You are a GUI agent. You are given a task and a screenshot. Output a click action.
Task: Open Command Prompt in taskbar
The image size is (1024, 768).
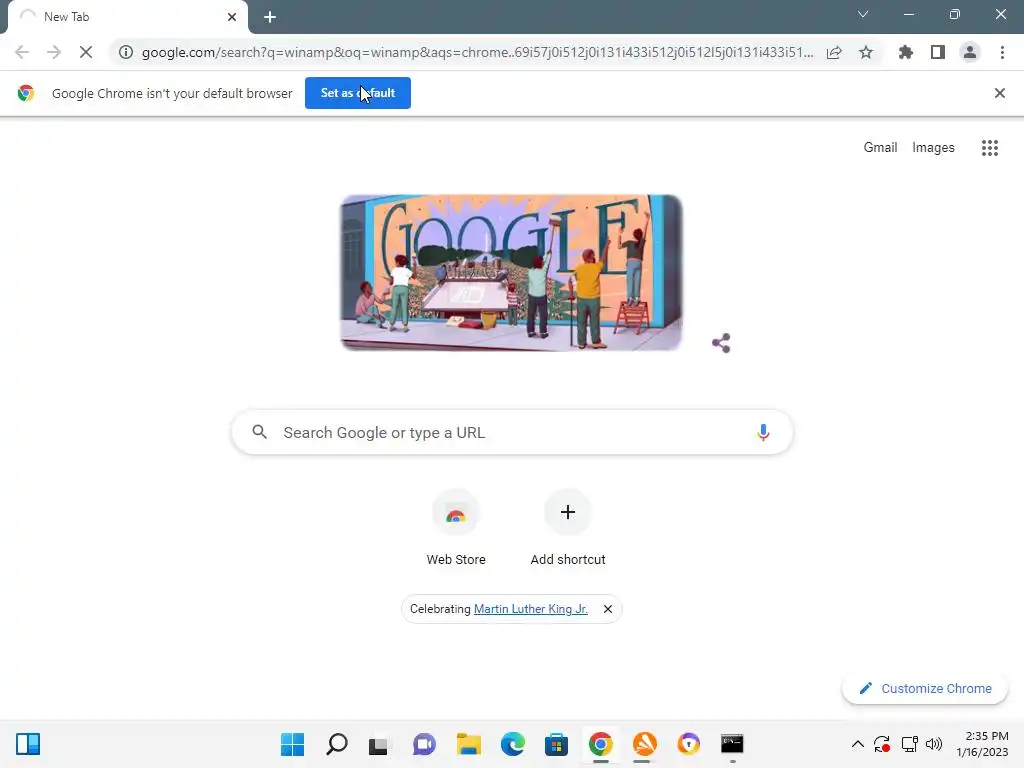(x=732, y=744)
